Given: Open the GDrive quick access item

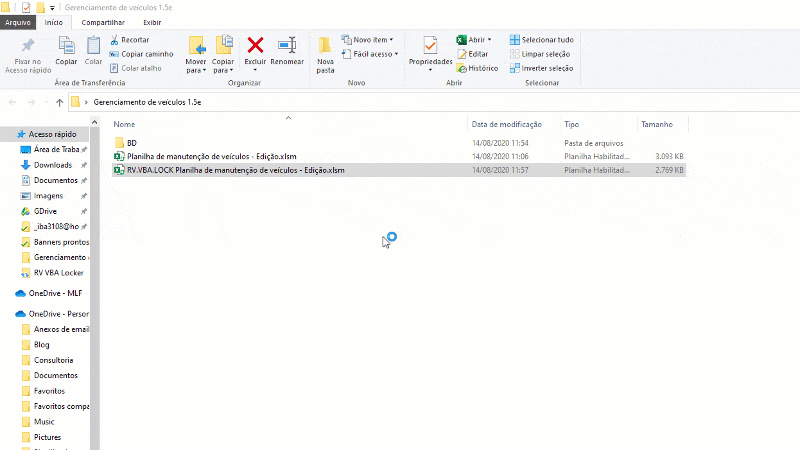Looking at the screenshot, I should coord(45,211).
